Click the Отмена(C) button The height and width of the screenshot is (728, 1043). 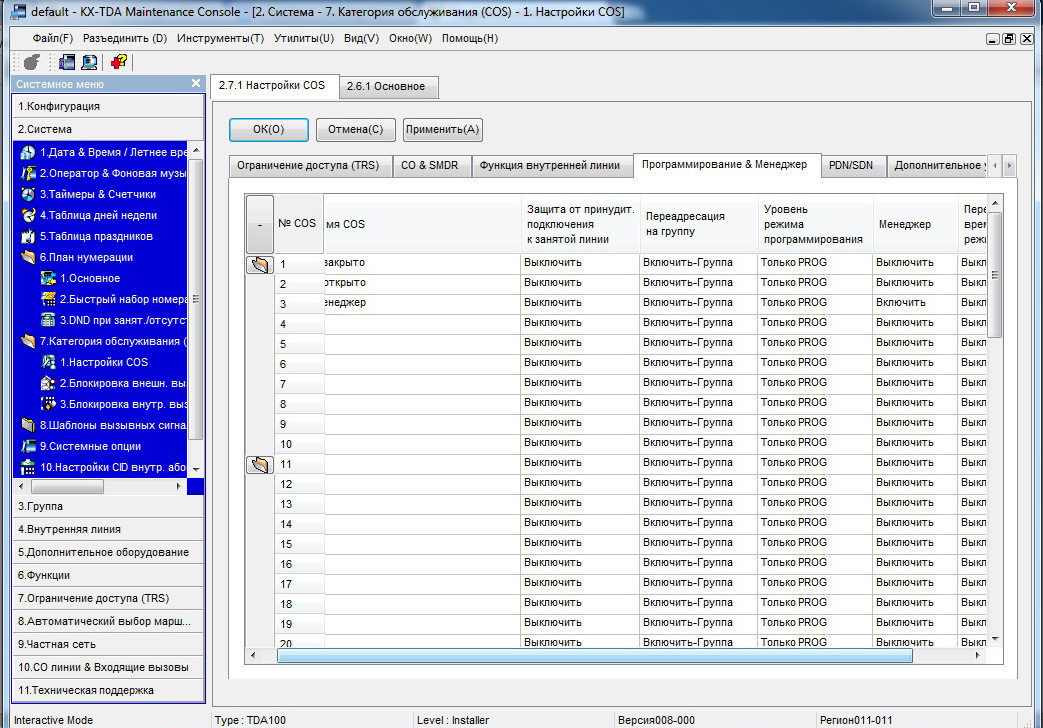pyautogui.click(x=356, y=130)
